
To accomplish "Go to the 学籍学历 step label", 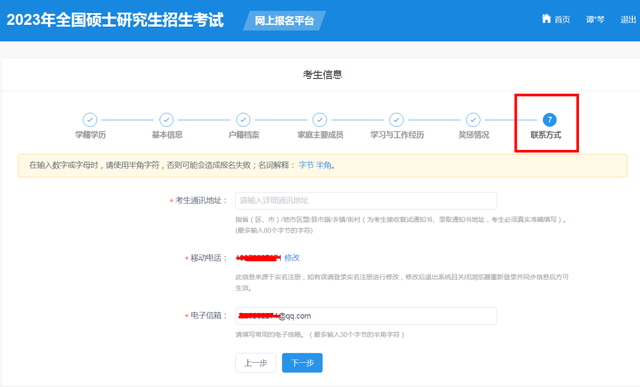I will (x=90, y=135).
